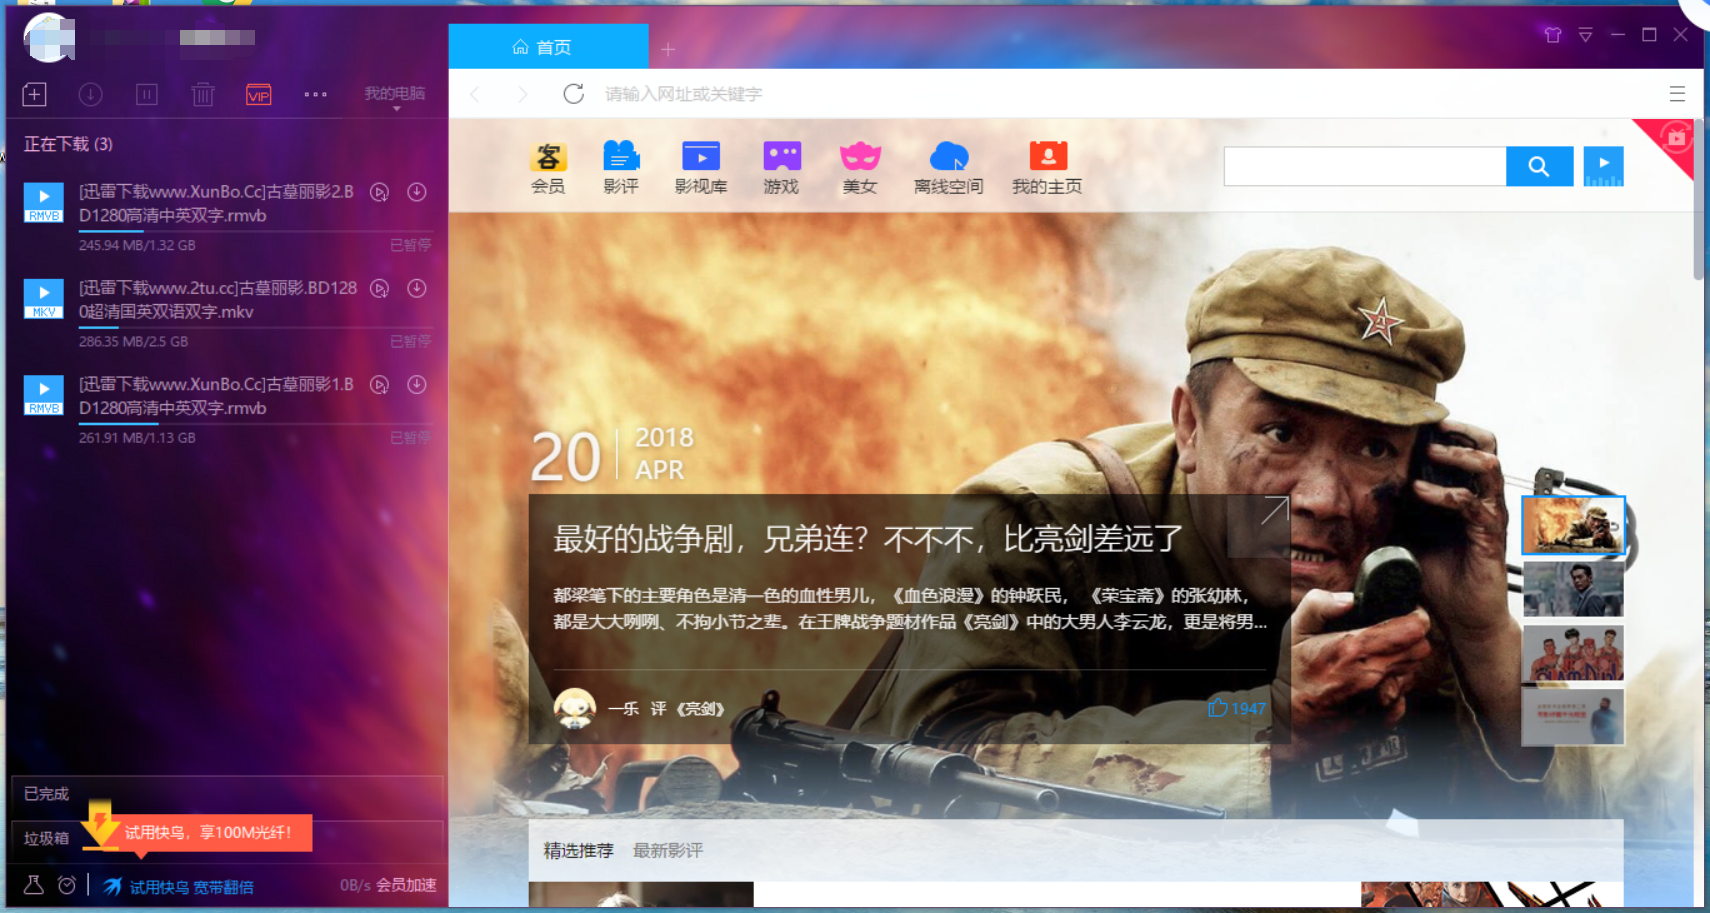
Task: Click the delete trash toolbar icon
Action: pyautogui.click(x=203, y=94)
